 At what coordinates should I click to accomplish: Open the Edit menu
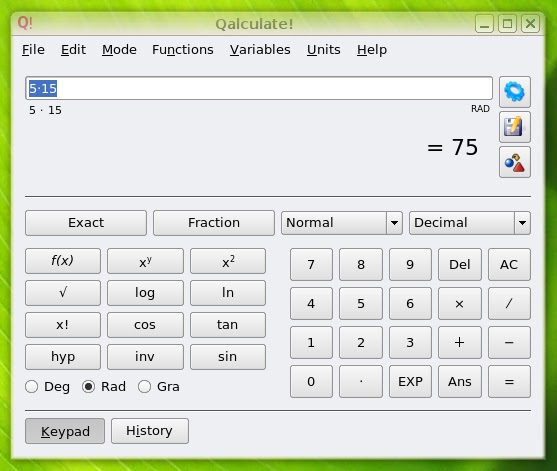[73, 50]
